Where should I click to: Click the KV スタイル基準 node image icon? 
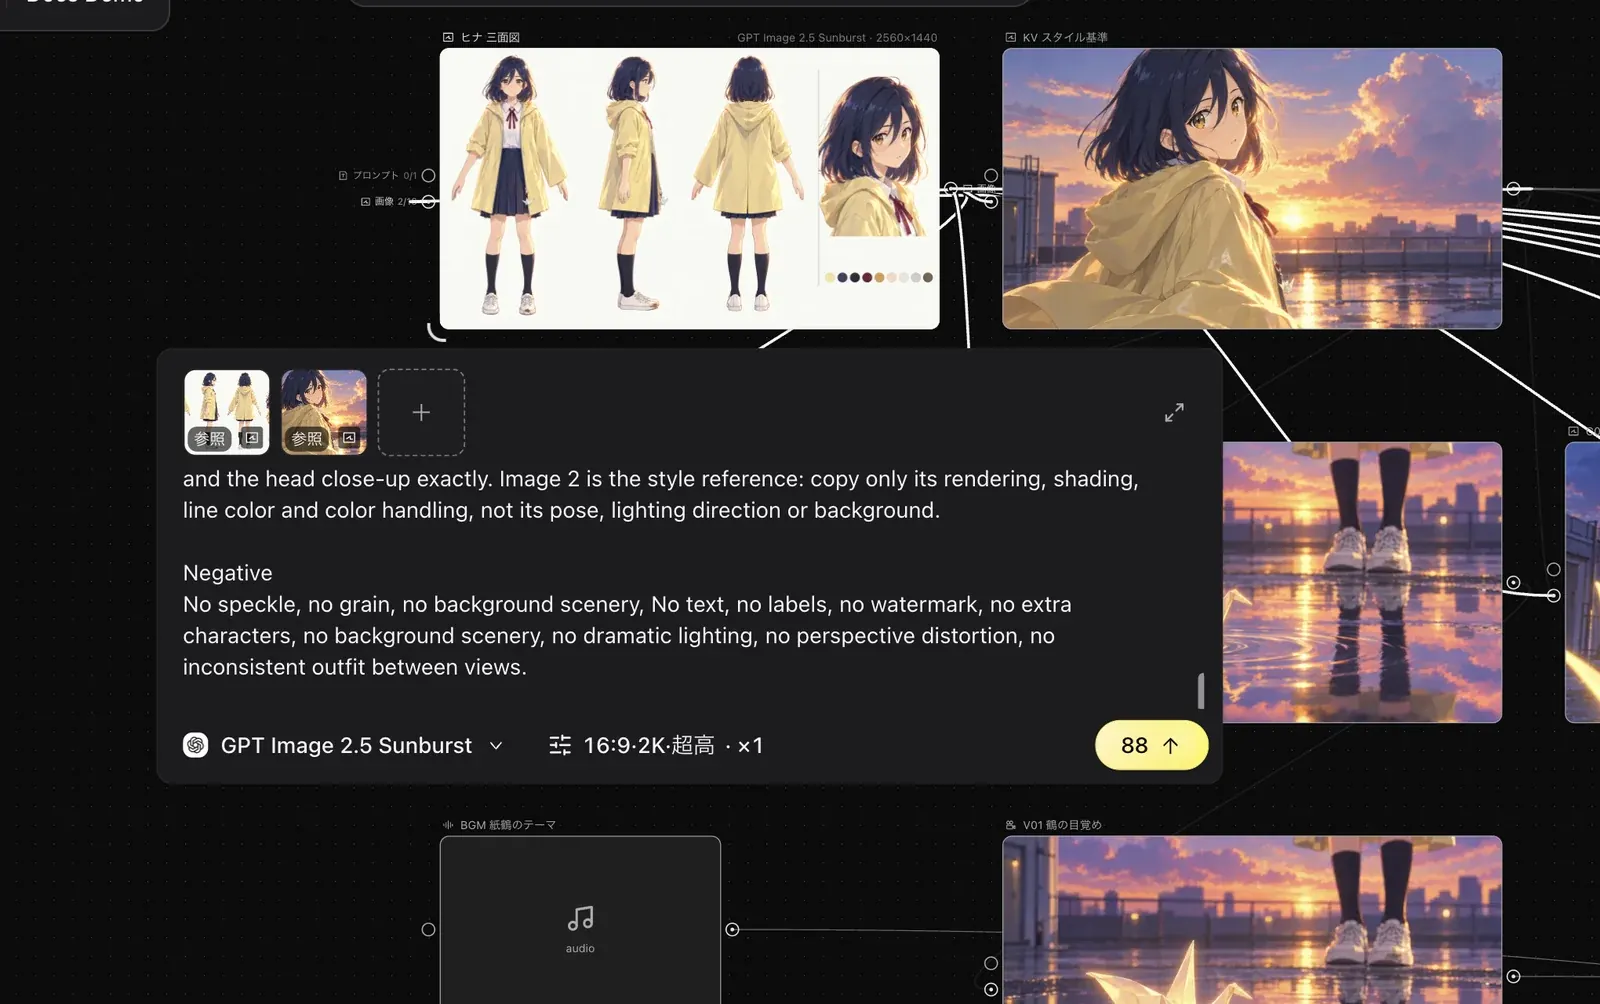pos(1010,37)
